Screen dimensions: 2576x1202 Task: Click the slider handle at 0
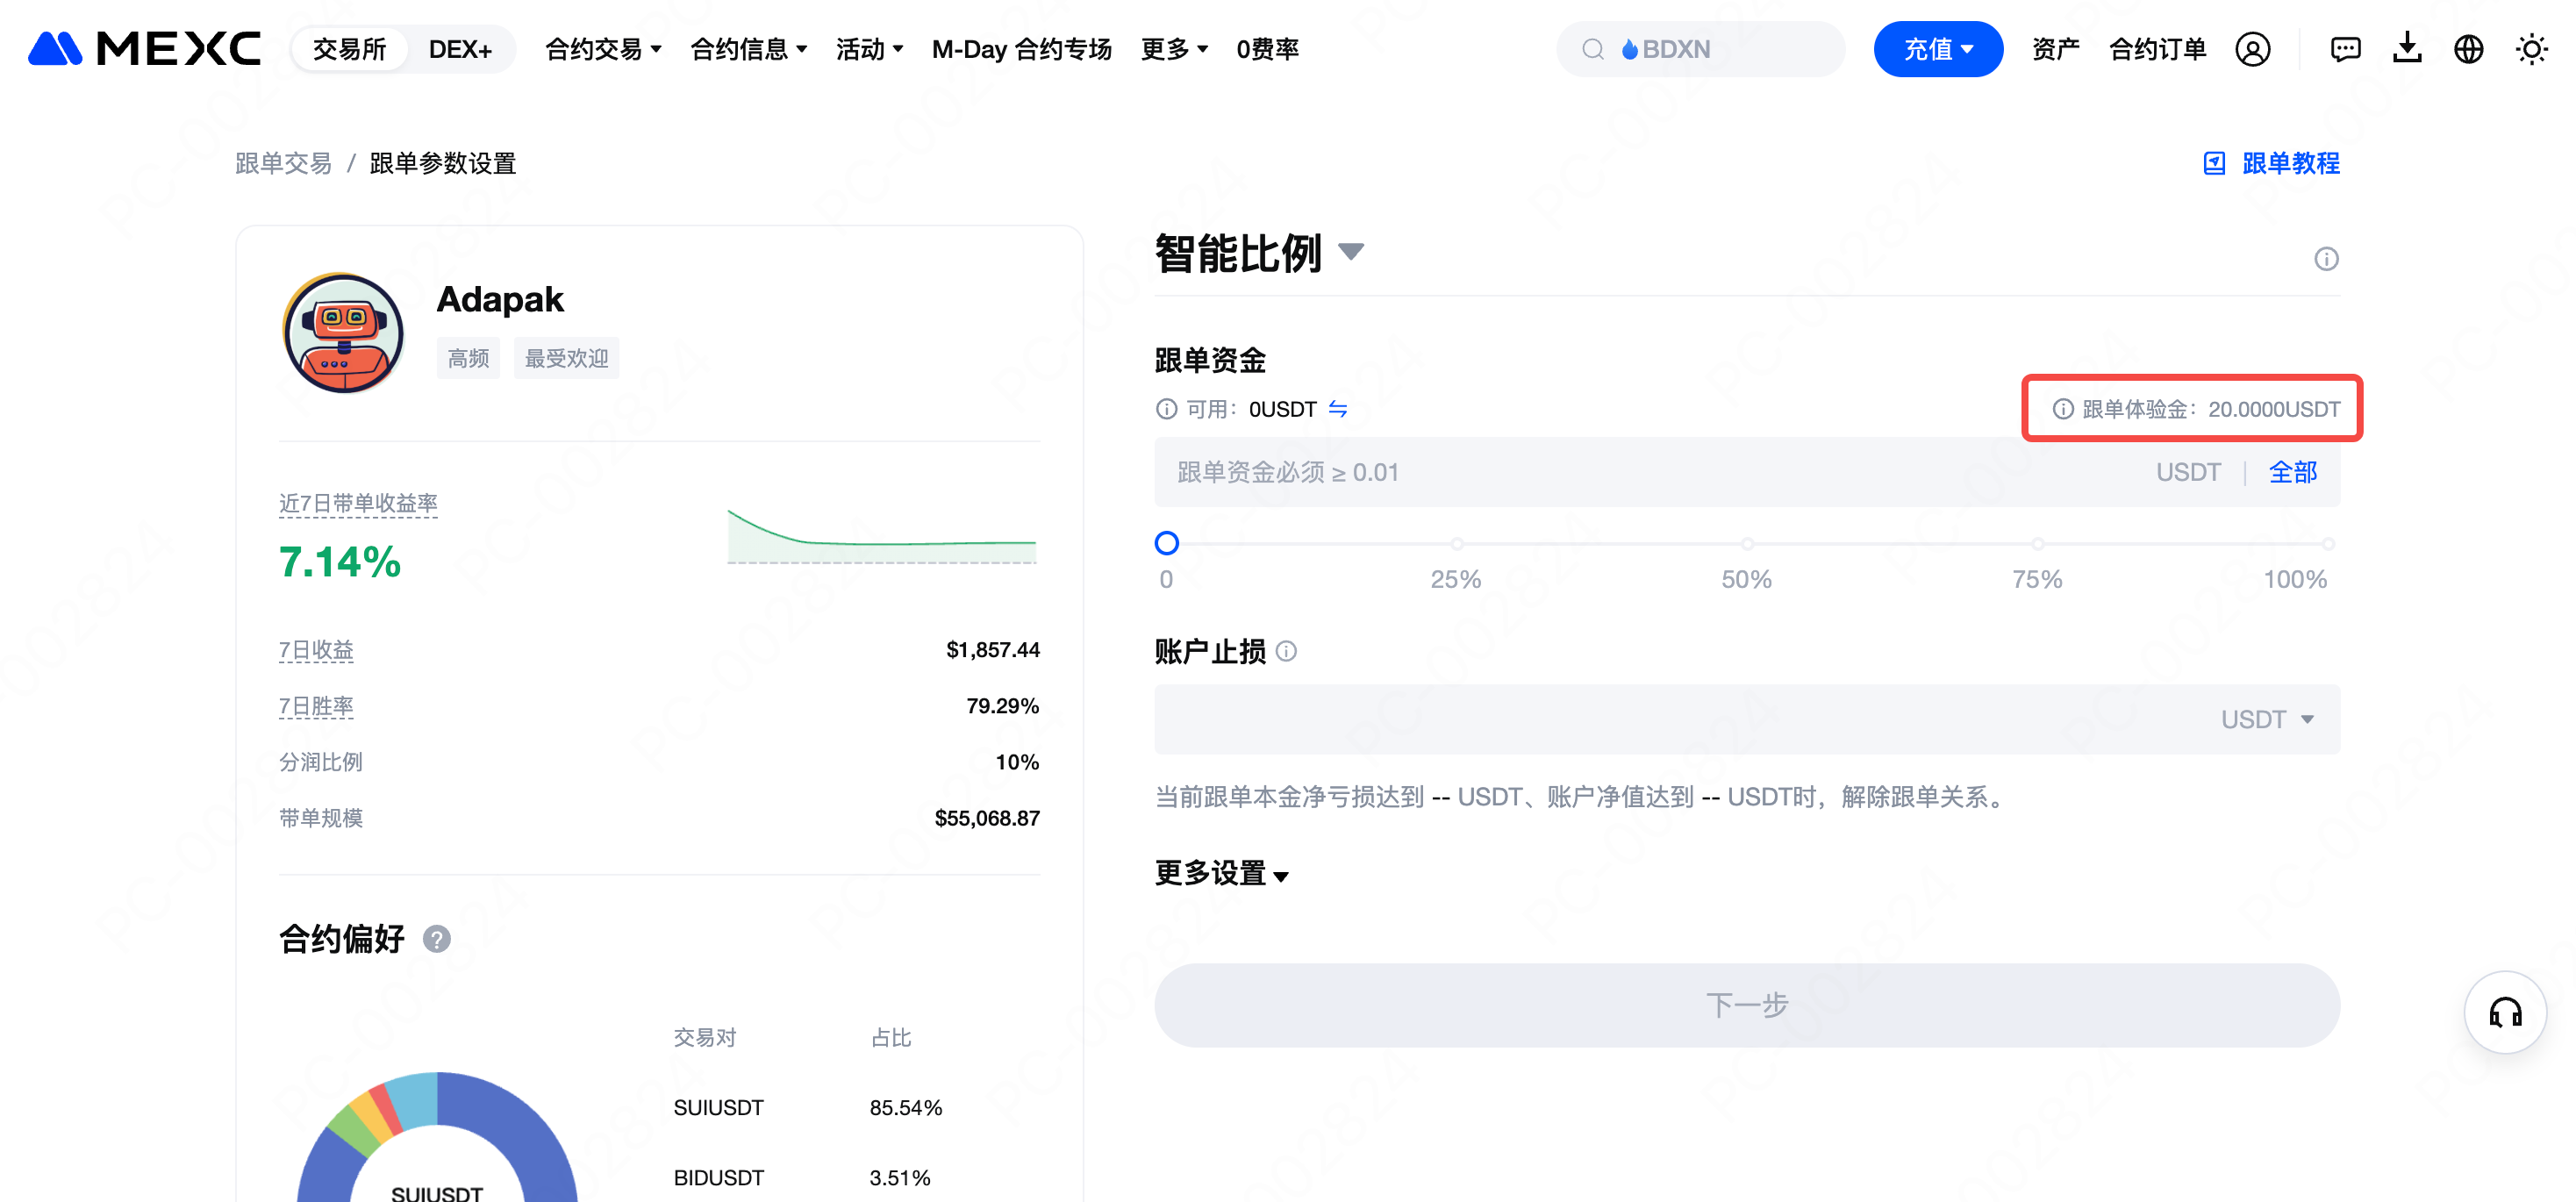coord(1166,543)
